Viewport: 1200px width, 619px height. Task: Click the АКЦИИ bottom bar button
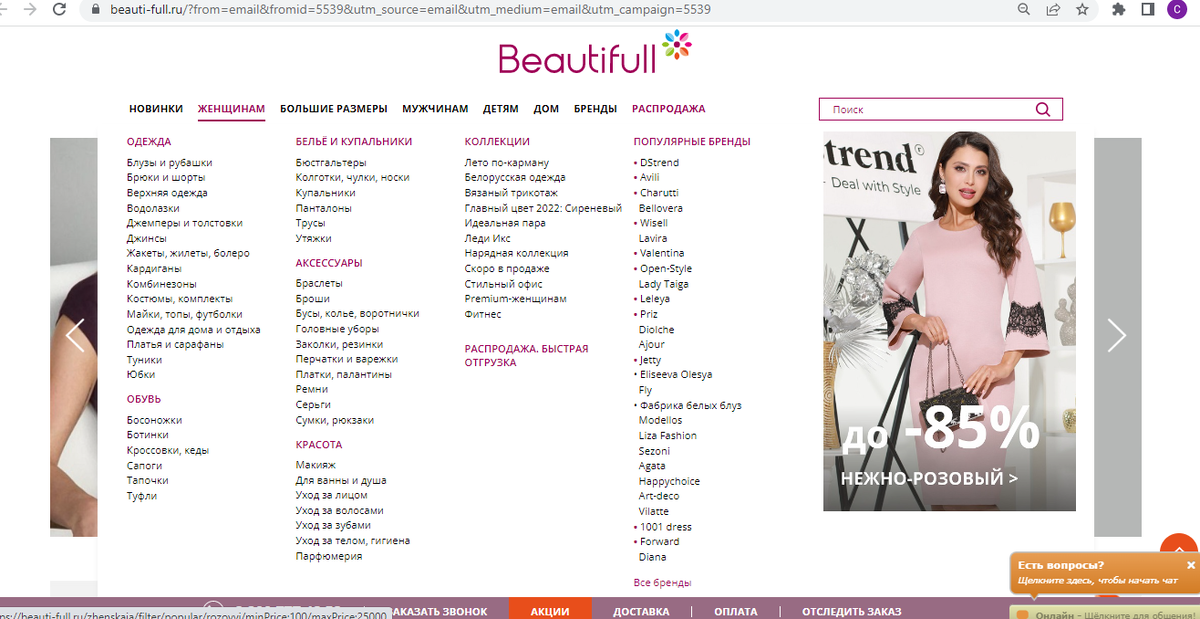click(x=550, y=611)
